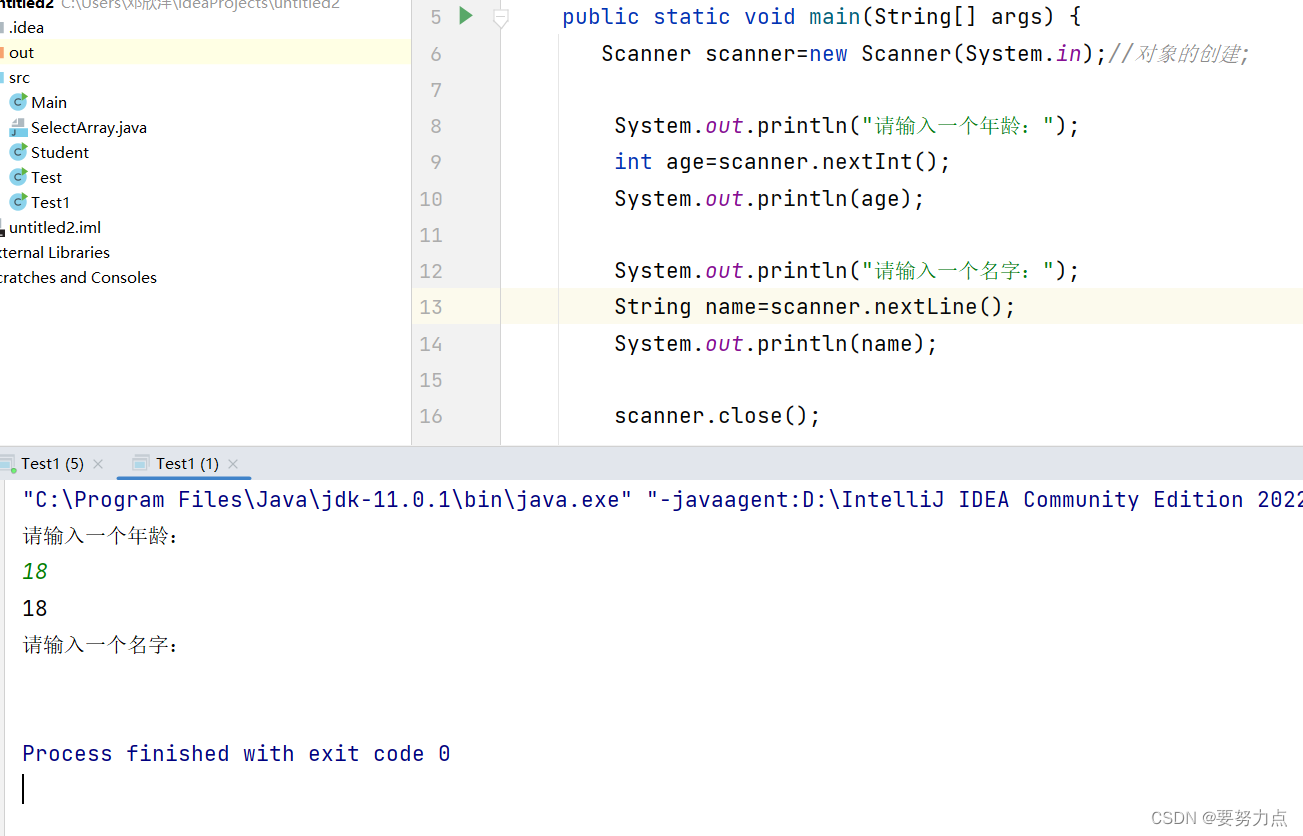The width and height of the screenshot is (1303, 836).
Task: Open Test class in project tree
Action: tap(46, 177)
